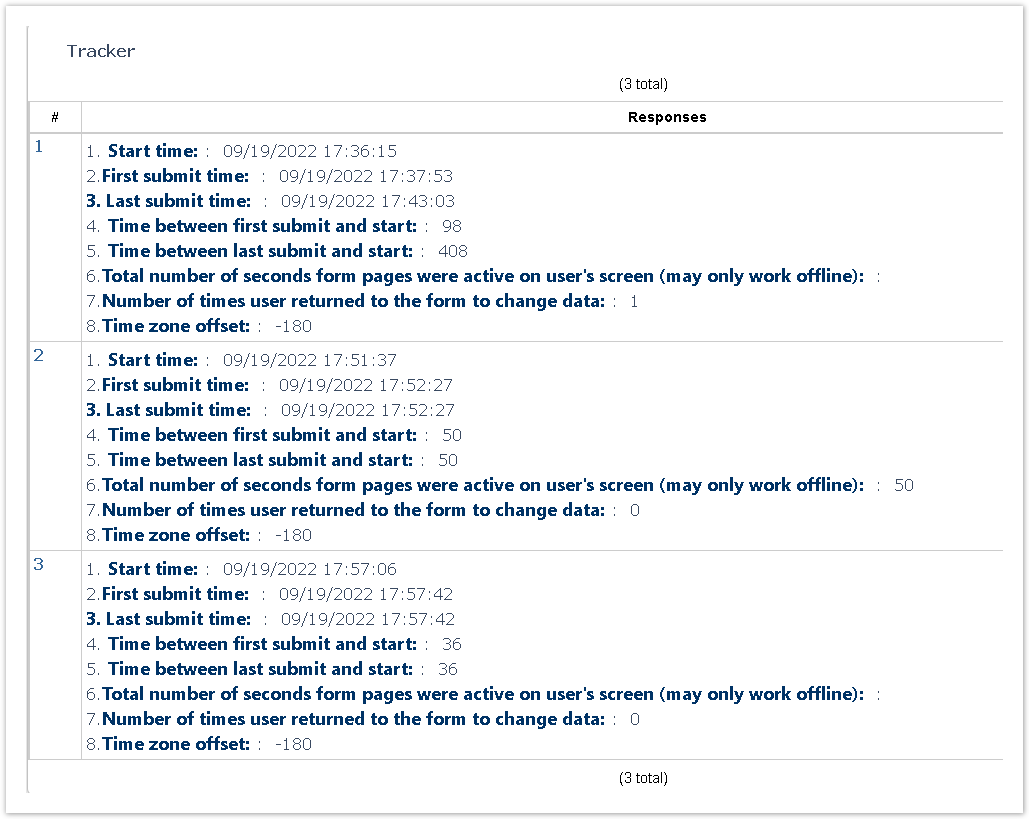Select start time 09/19/2022 17:36:15

310,152
